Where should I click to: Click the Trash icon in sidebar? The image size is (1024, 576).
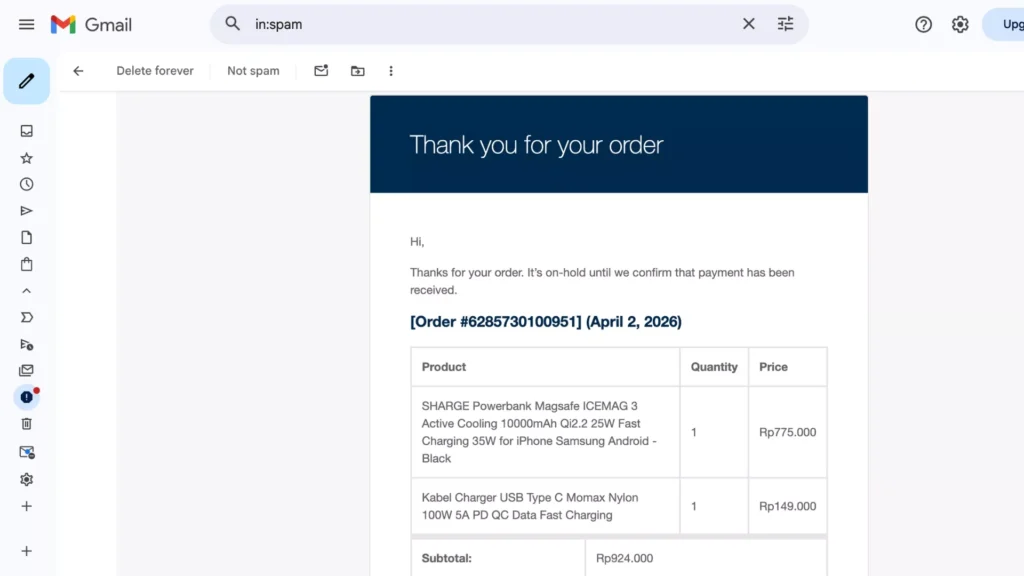pos(26,424)
